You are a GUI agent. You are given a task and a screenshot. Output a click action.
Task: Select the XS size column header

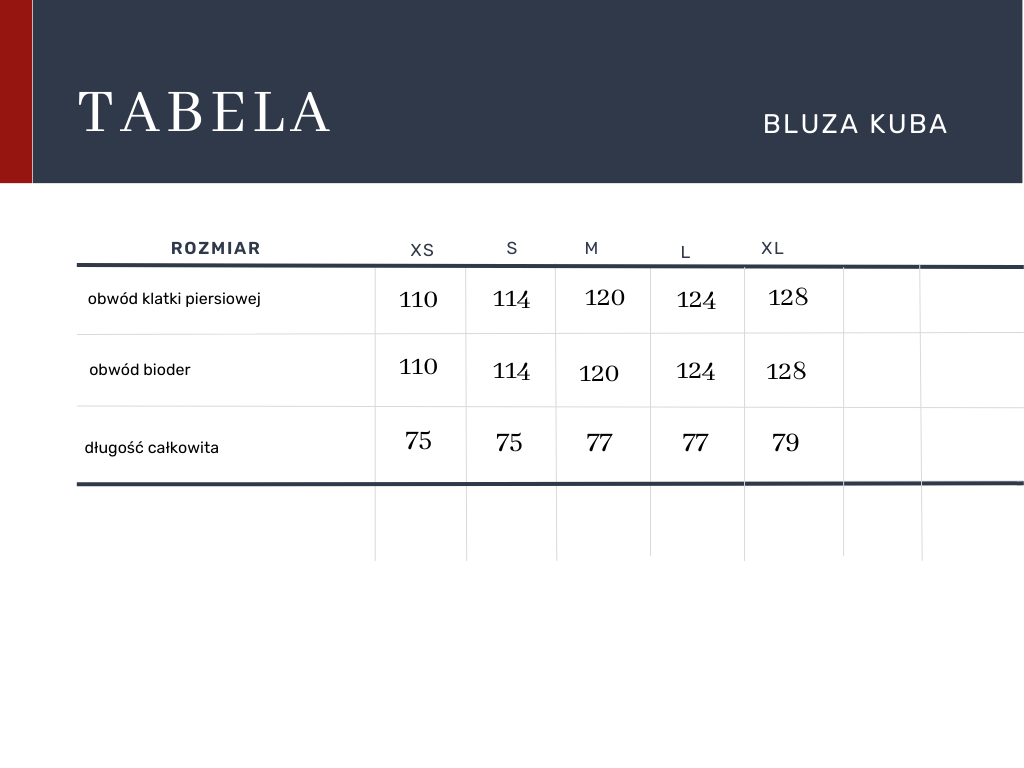pyautogui.click(x=422, y=250)
